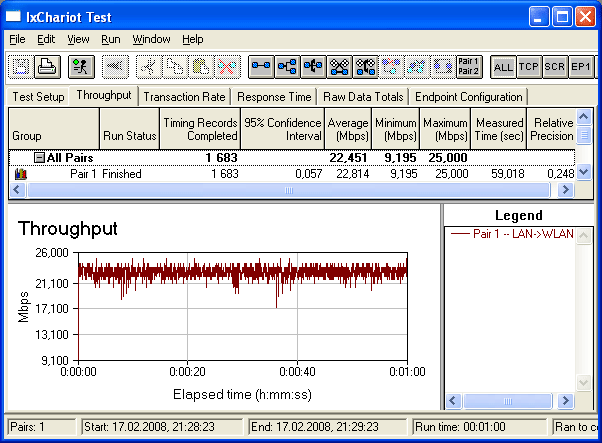Click the Measured Time (sec) column header
Screen dimensions: 602x443
(x=499, y=129)
